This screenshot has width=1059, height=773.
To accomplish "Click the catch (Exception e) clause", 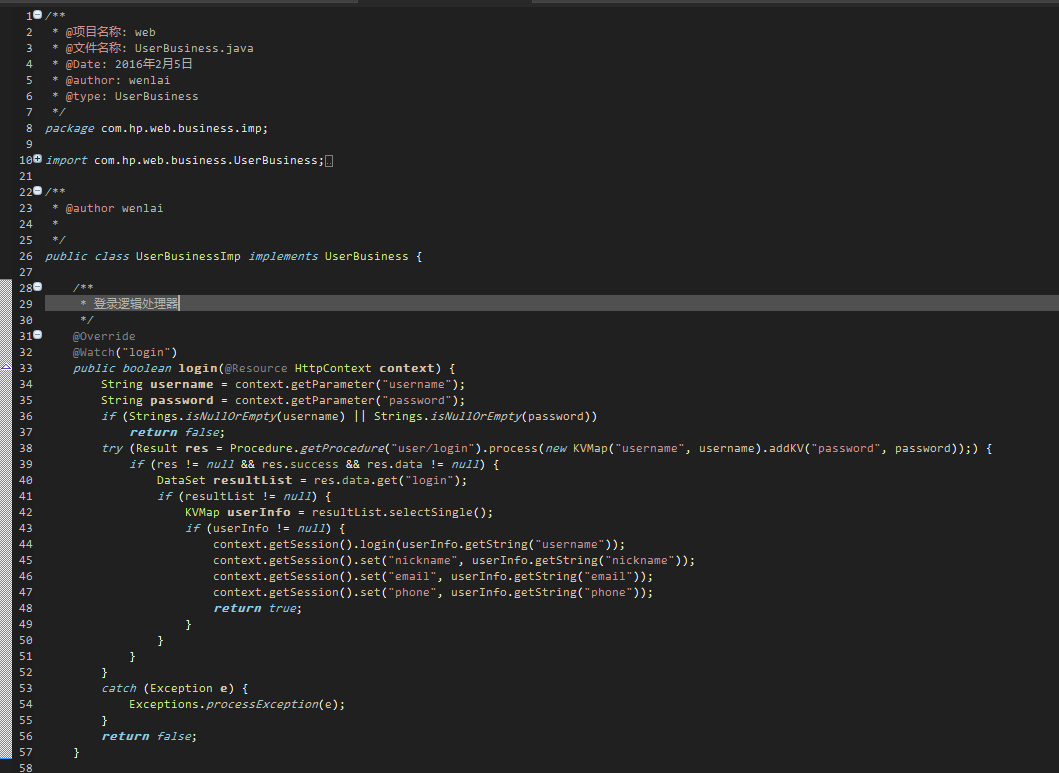I will (x=167, y=688).
